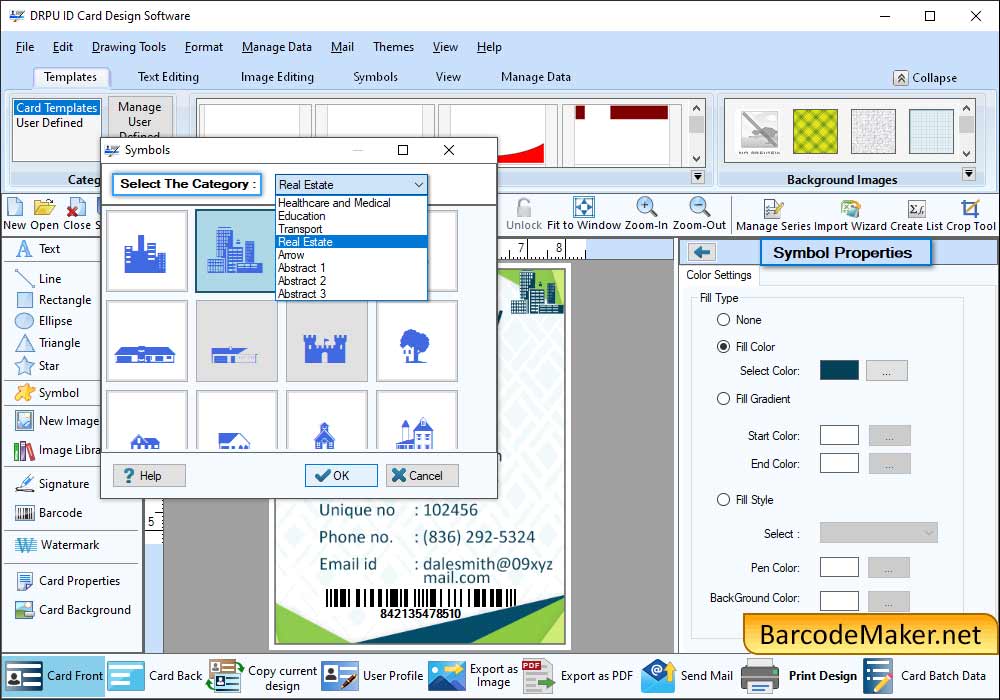Select the Star shape tool

(x=38, y=366)
